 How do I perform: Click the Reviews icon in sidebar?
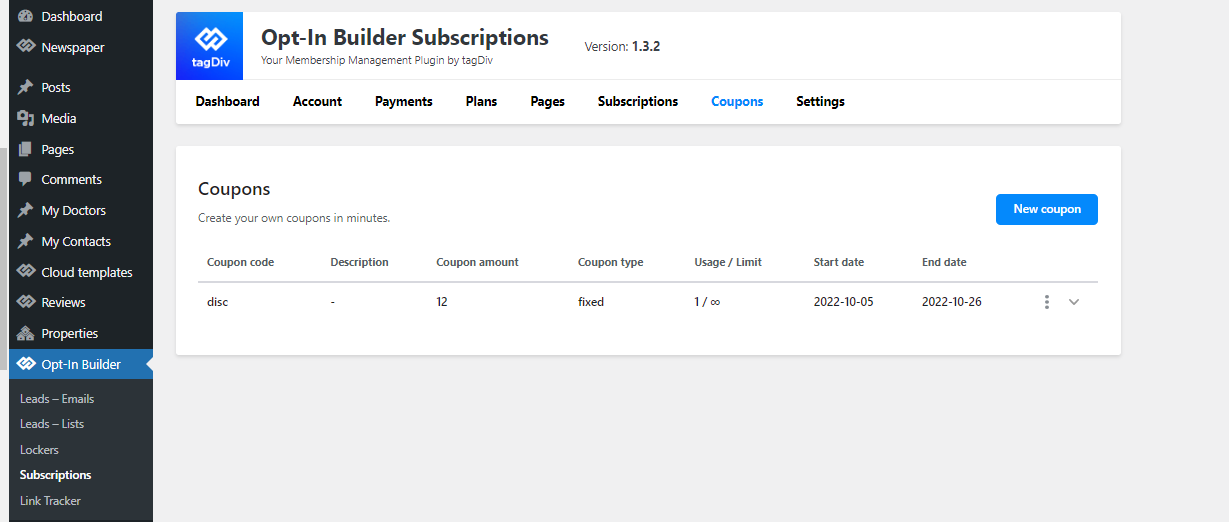(x=26, y=302)
